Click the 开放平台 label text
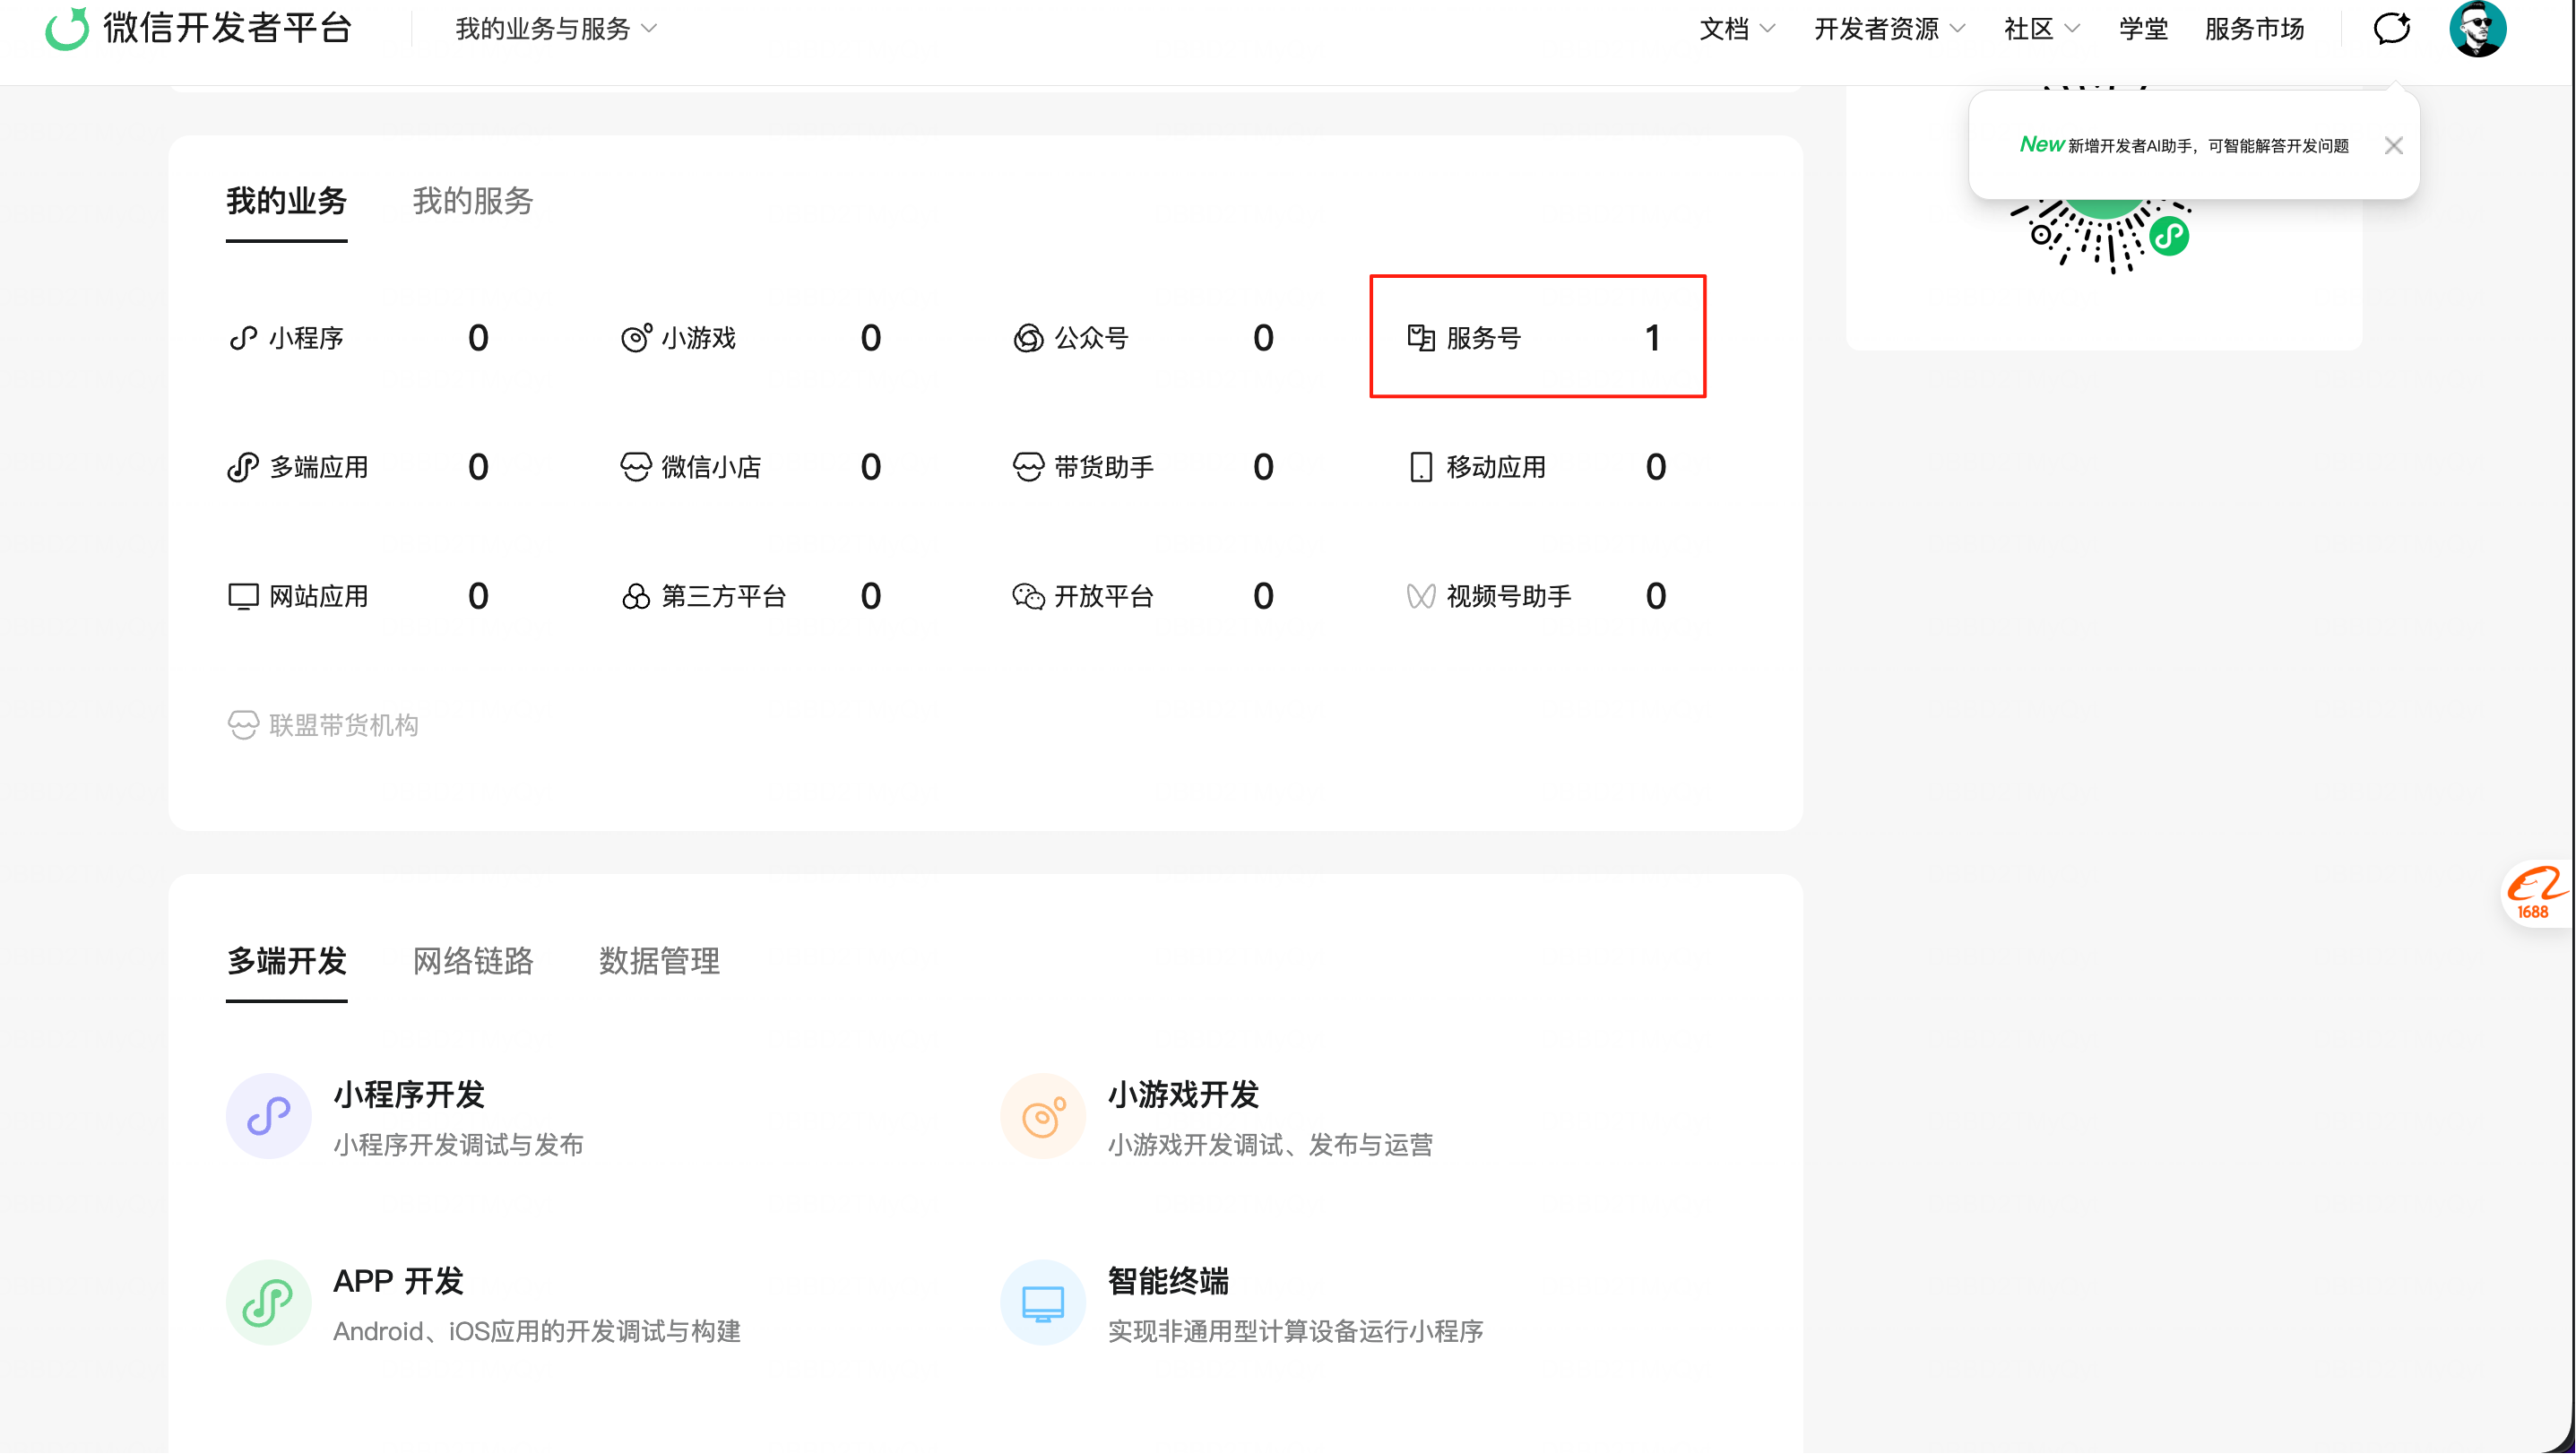The width and height of the screenshot is (2576, 1454). pyautogui.click(x=1103, y=596)
